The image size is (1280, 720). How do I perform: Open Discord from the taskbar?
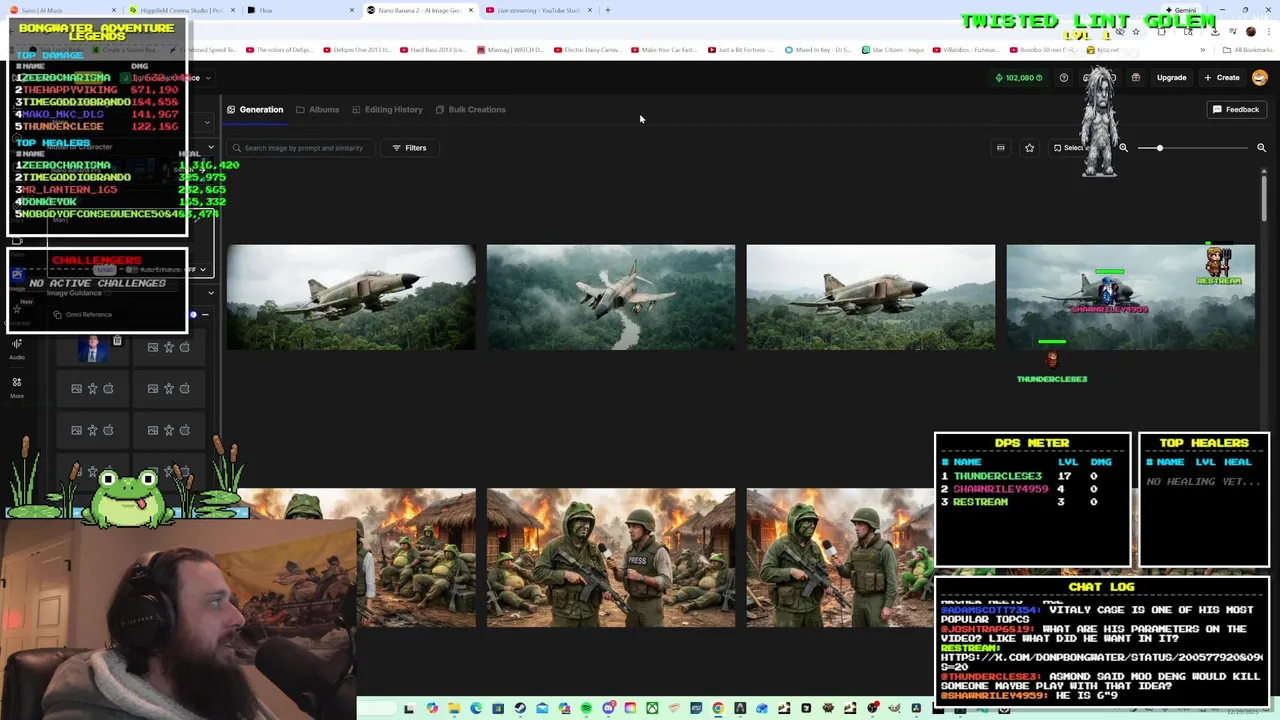point(608,709)
